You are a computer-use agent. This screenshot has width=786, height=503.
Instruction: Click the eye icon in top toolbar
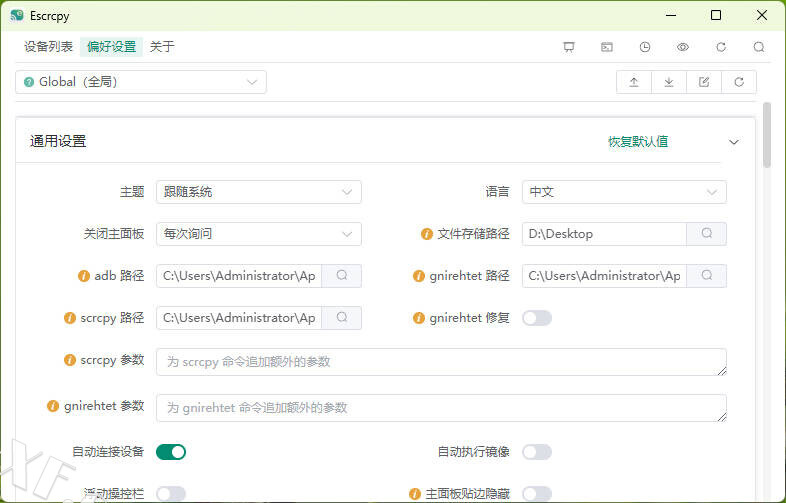pos(683,47)
